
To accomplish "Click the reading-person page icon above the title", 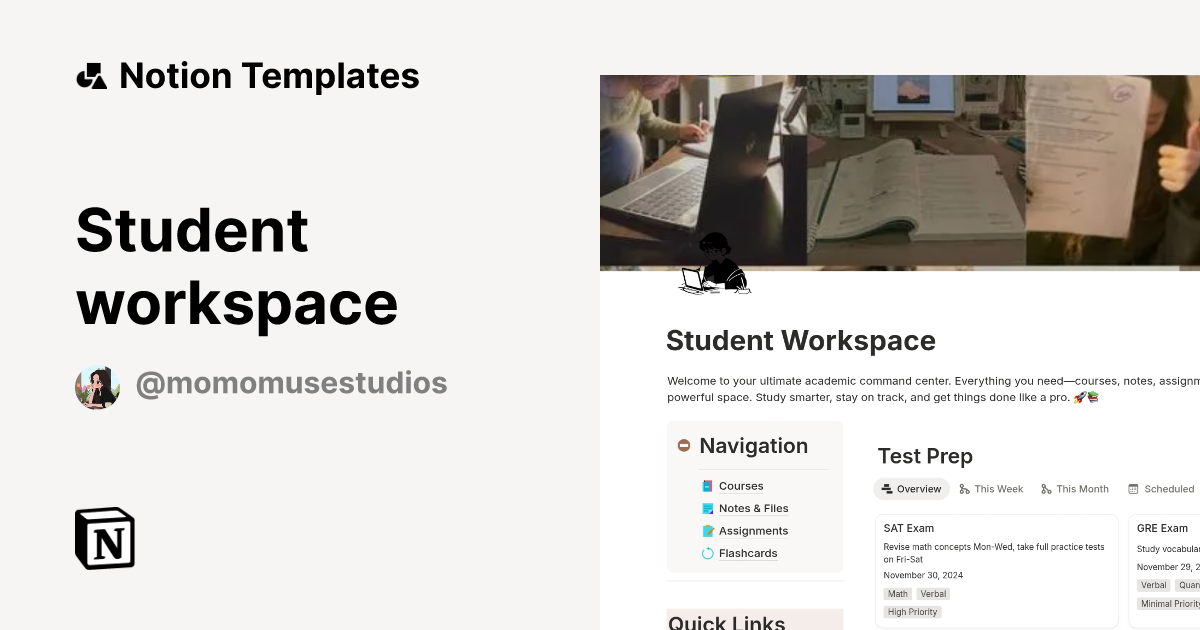I will (714, 268).
